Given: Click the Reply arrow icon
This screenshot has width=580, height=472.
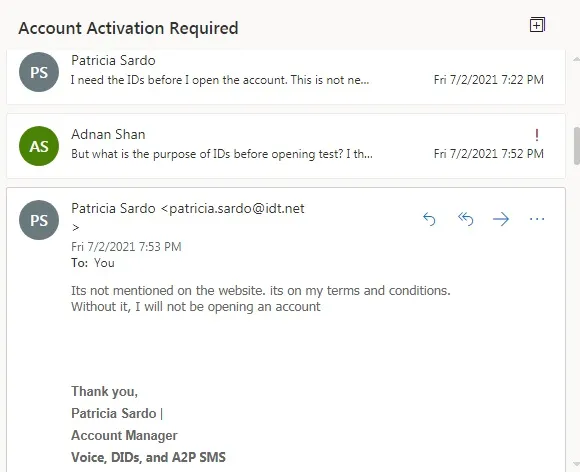Looking at the screenshot, I should pyautogui.click(x=429, y=219).
